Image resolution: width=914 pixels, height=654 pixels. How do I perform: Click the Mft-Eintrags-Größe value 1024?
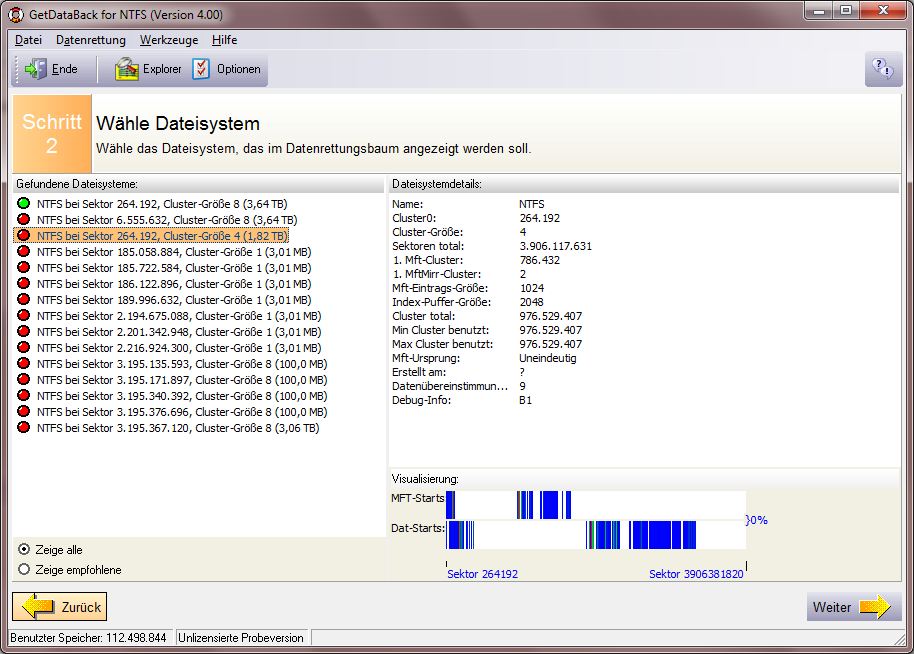click(532, 288)
